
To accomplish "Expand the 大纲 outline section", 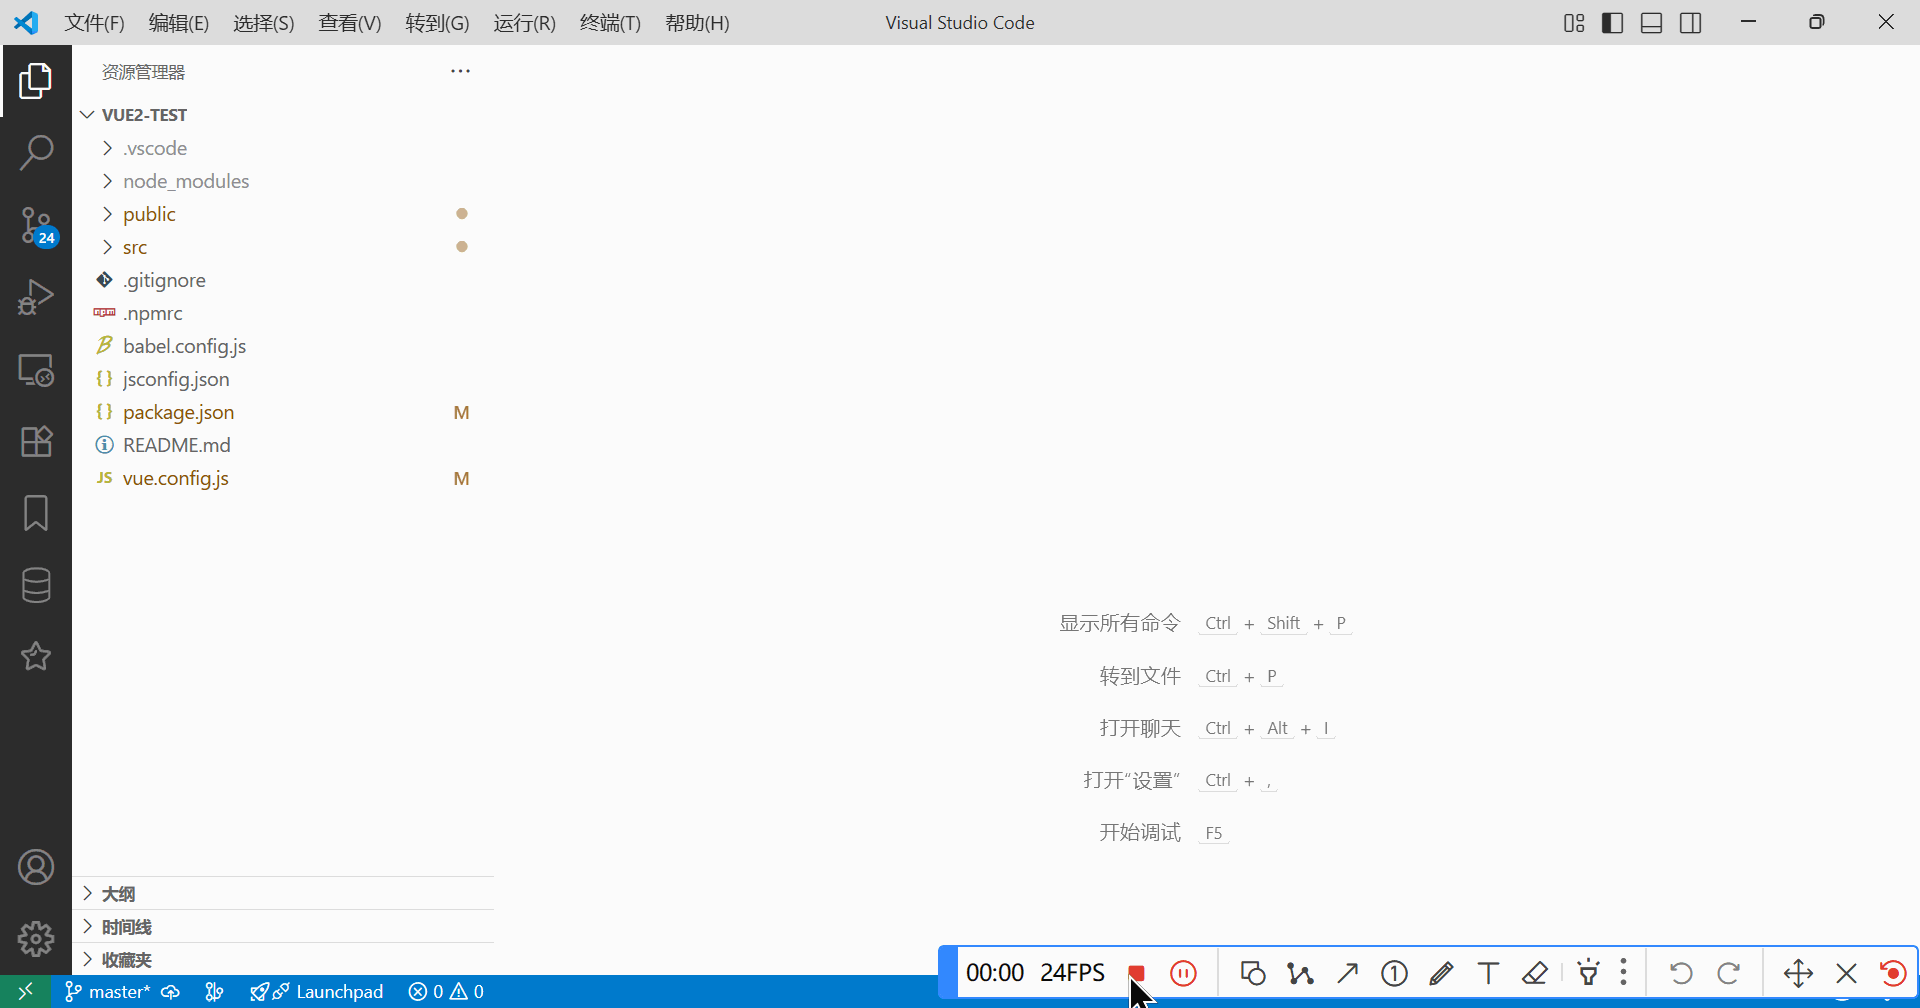I will 283,894.
